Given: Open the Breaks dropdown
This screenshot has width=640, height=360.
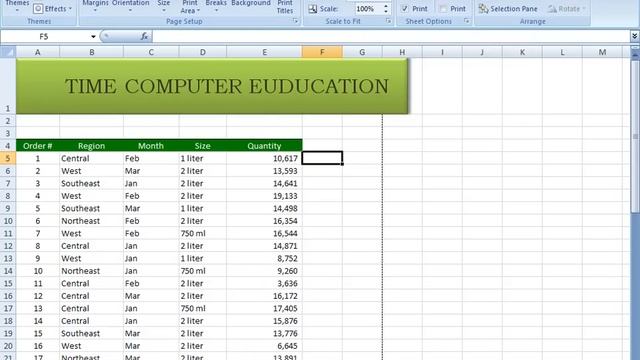Looking at the screenshot, I should (216, 6).
